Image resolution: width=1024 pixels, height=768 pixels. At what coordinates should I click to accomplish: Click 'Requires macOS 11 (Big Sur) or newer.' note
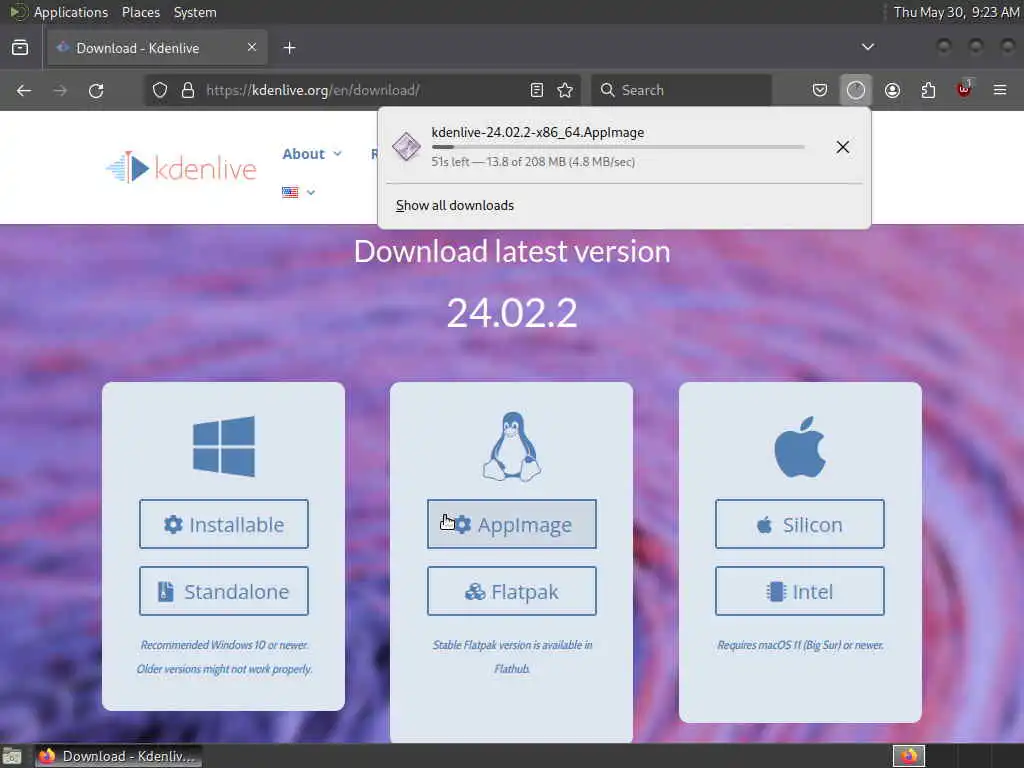tap(800, 645)
